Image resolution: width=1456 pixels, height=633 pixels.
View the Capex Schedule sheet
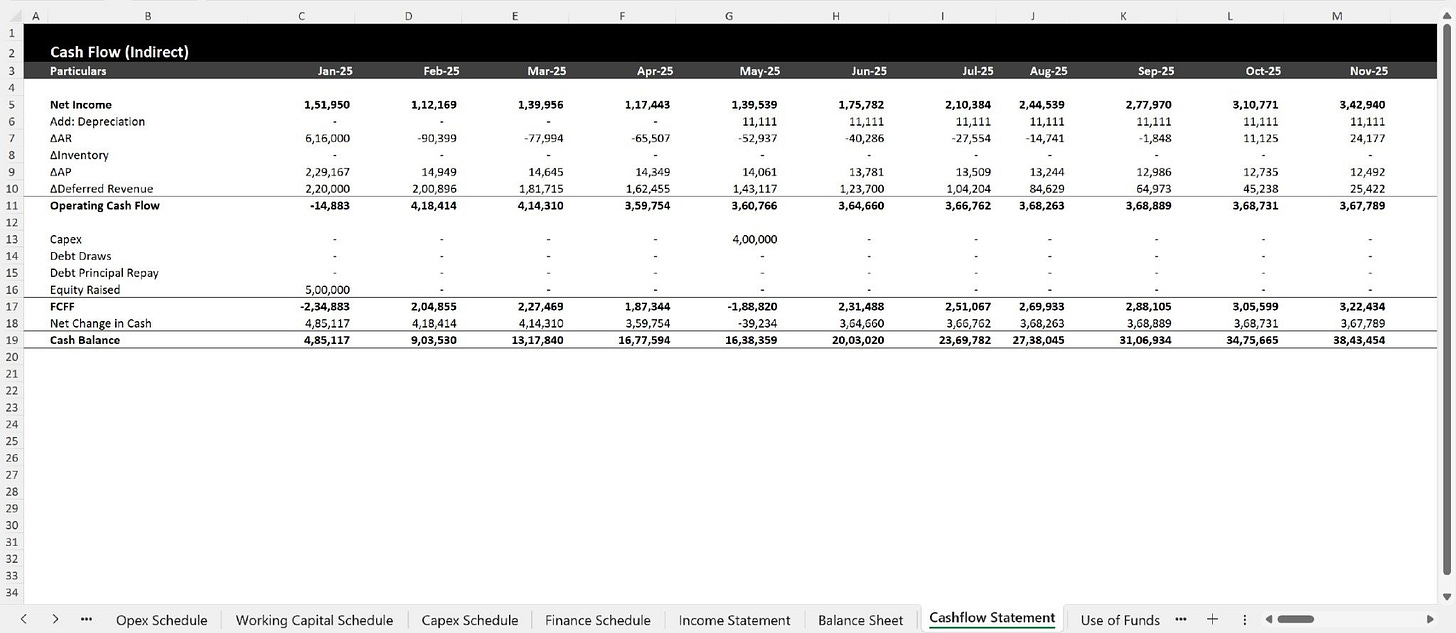coord(469,620)
